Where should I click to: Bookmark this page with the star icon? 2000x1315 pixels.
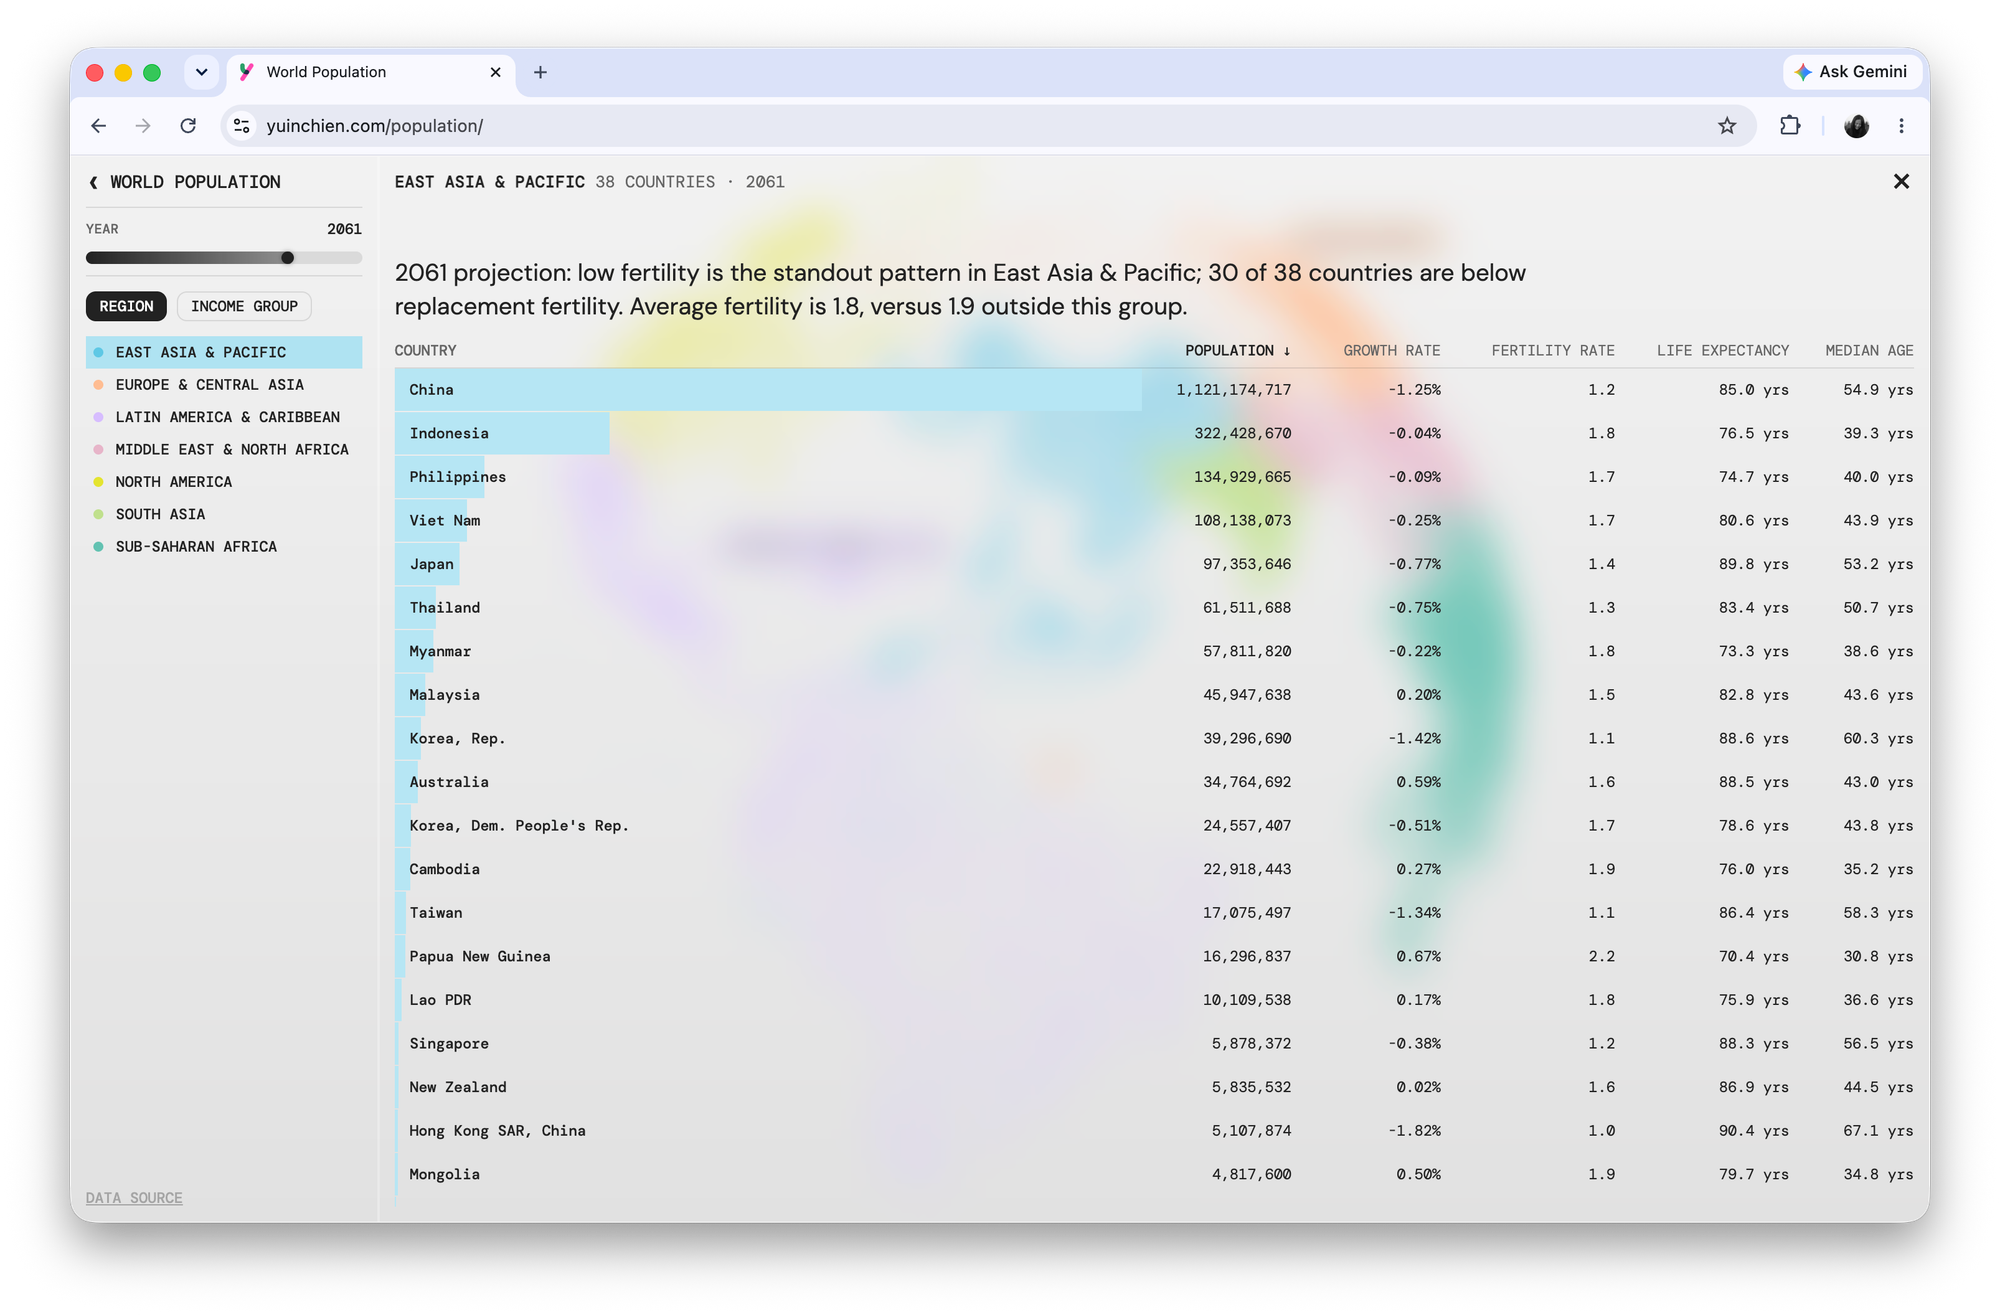(1727, 126)
